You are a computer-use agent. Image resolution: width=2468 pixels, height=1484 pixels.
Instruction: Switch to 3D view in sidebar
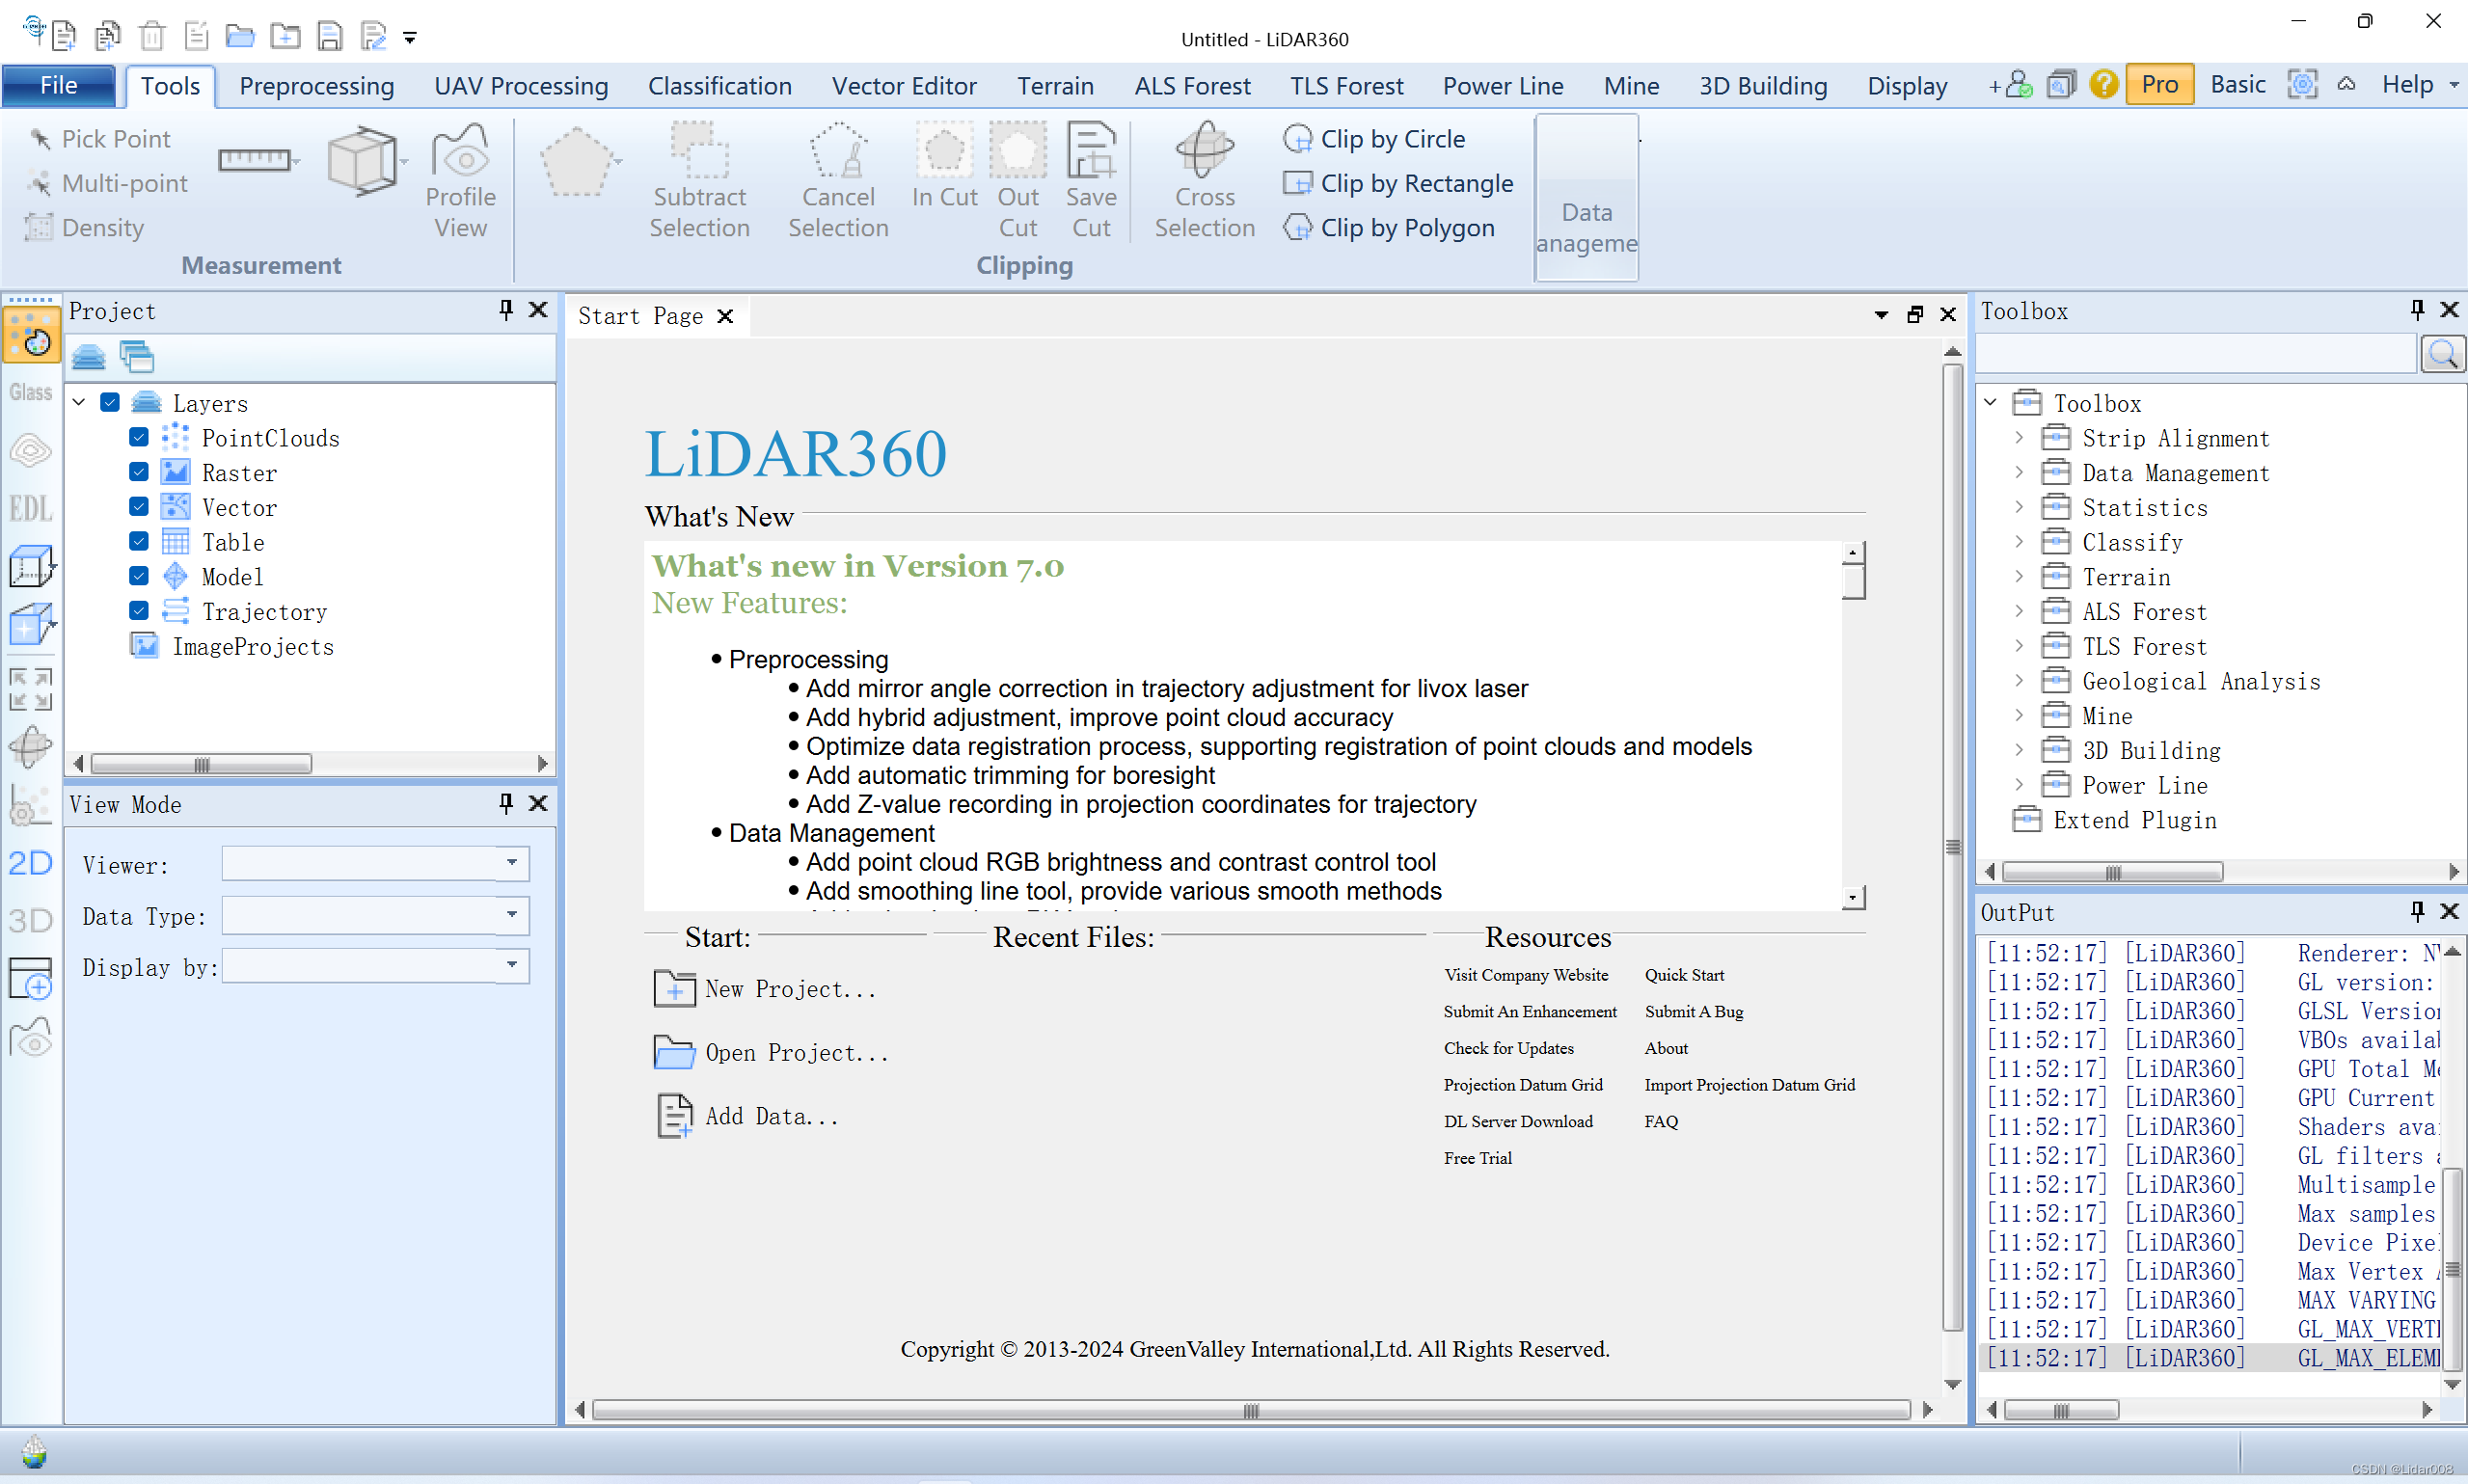pos(31,920)
